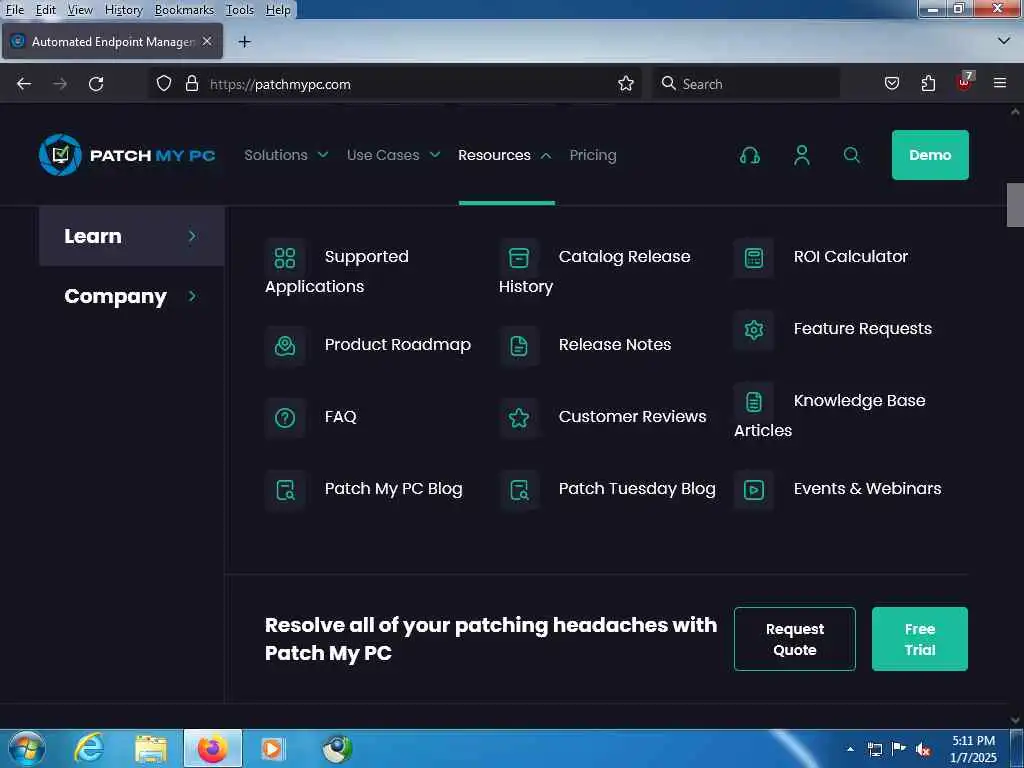Click the Patch My PC Blog icon

pyautogui.click(x=285, y=490)
